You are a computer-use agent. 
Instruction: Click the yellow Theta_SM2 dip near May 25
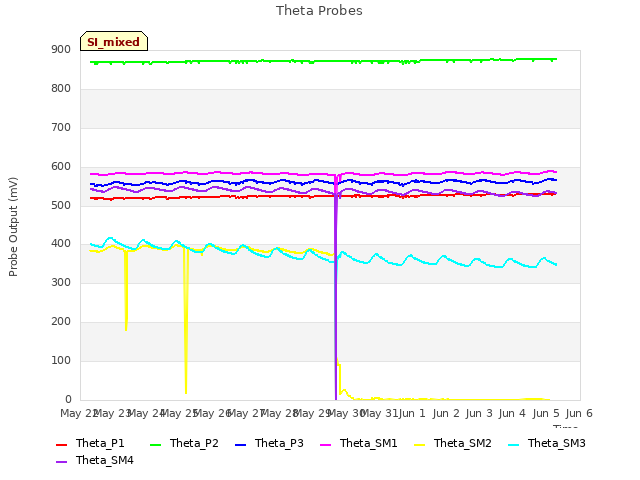click(x=186, y=321)
